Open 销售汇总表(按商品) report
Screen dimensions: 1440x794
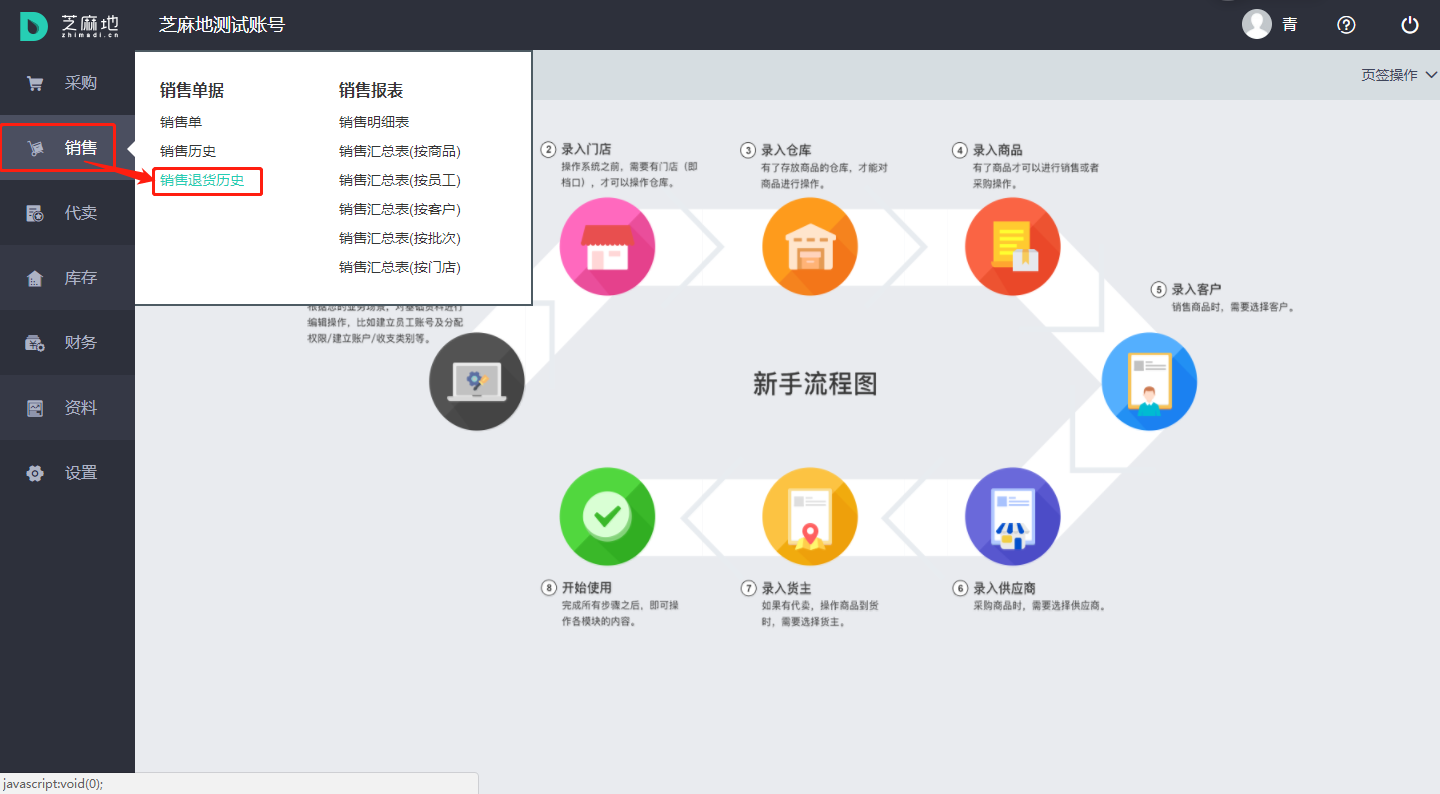(400, 151)
